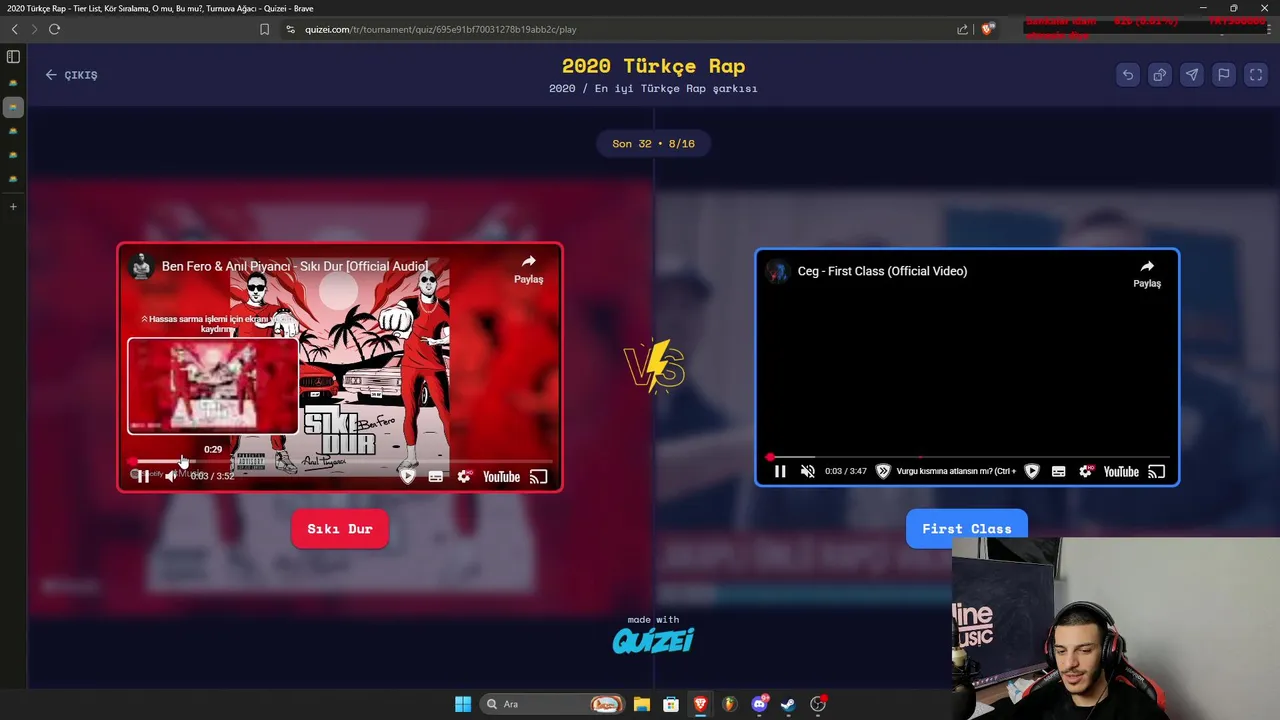Toggle subtitles on the First Class player
The image size is (1280, 720).
tap(1059, 472)
